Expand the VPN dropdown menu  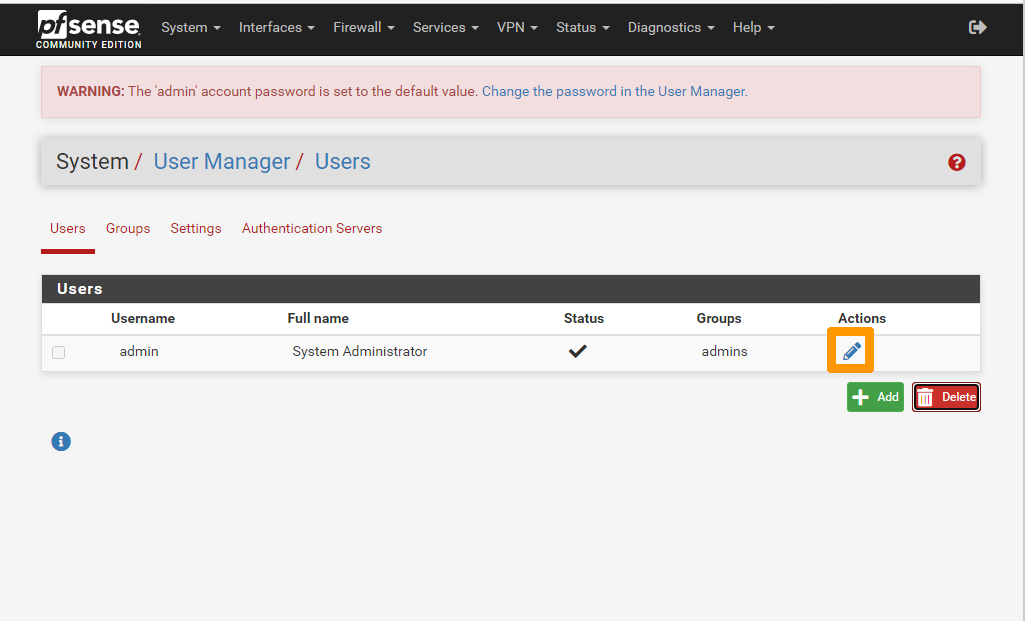tap(517, 27)
